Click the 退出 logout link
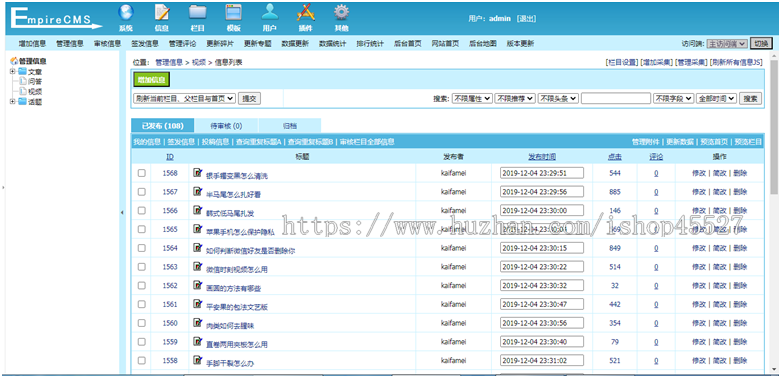The width and height of the screenshot is (781, 378). 526,18
